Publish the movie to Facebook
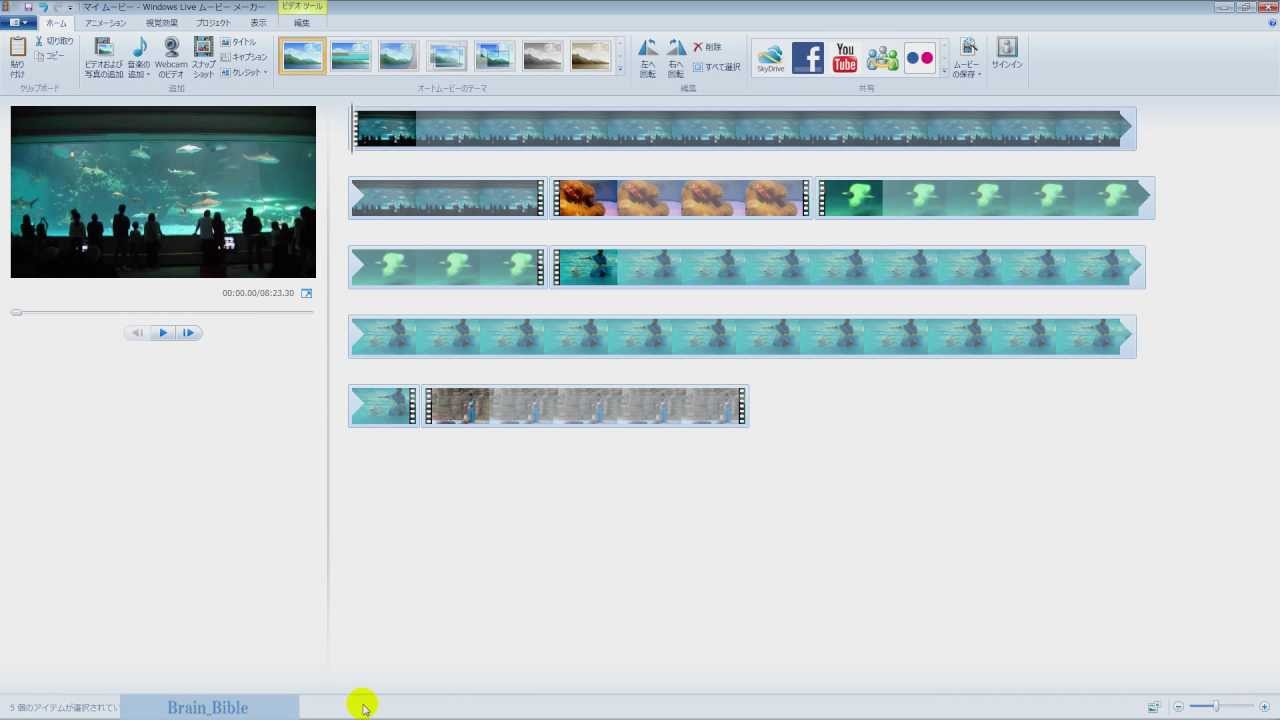This screenshot has height=720, width=1280. (808, 58)
